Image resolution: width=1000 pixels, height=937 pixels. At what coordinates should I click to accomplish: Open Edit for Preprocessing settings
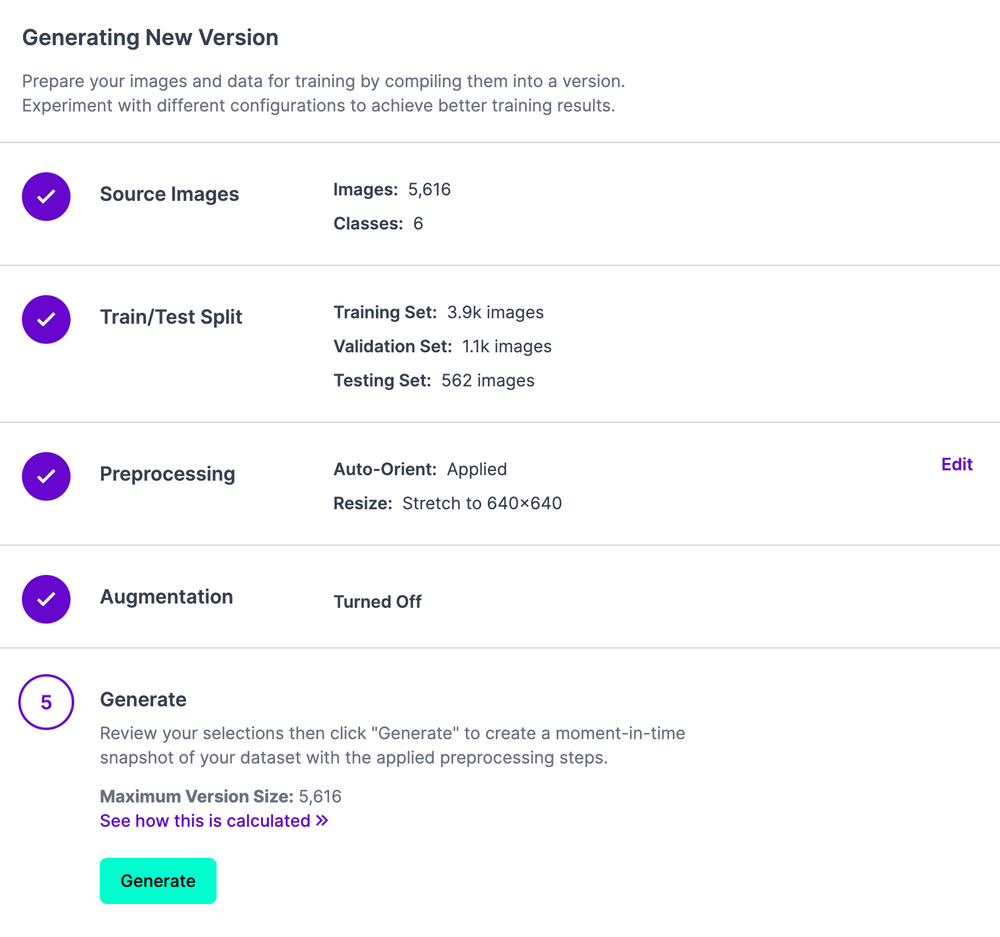pos(956,464)
